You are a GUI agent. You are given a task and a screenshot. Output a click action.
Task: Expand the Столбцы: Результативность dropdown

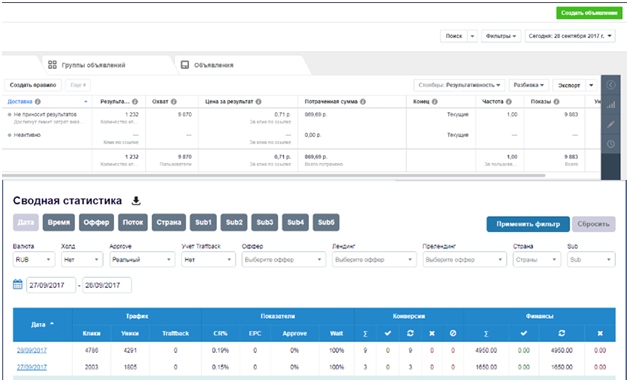click(459, 85)
